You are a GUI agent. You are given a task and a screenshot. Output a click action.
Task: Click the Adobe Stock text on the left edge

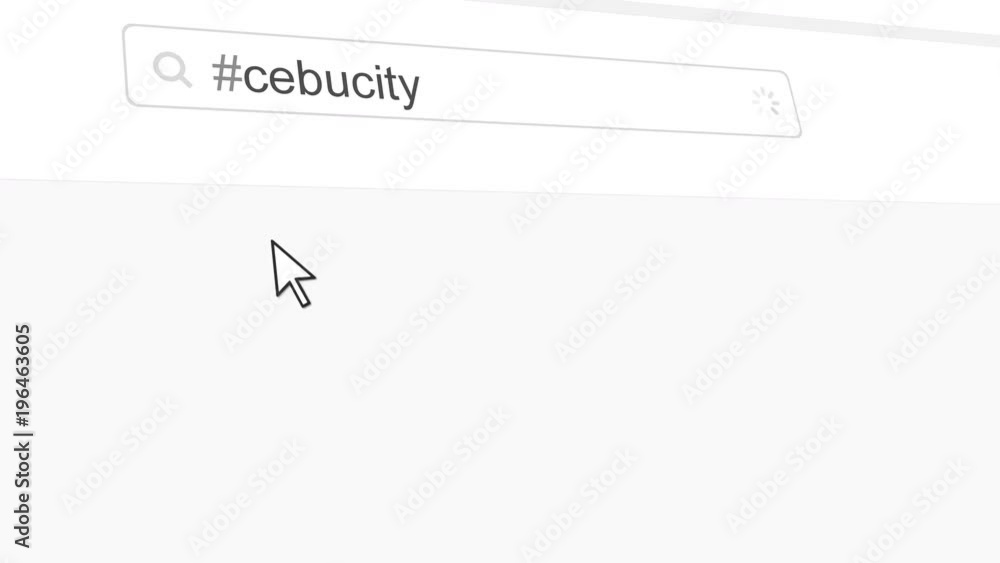tap(23, 496)
